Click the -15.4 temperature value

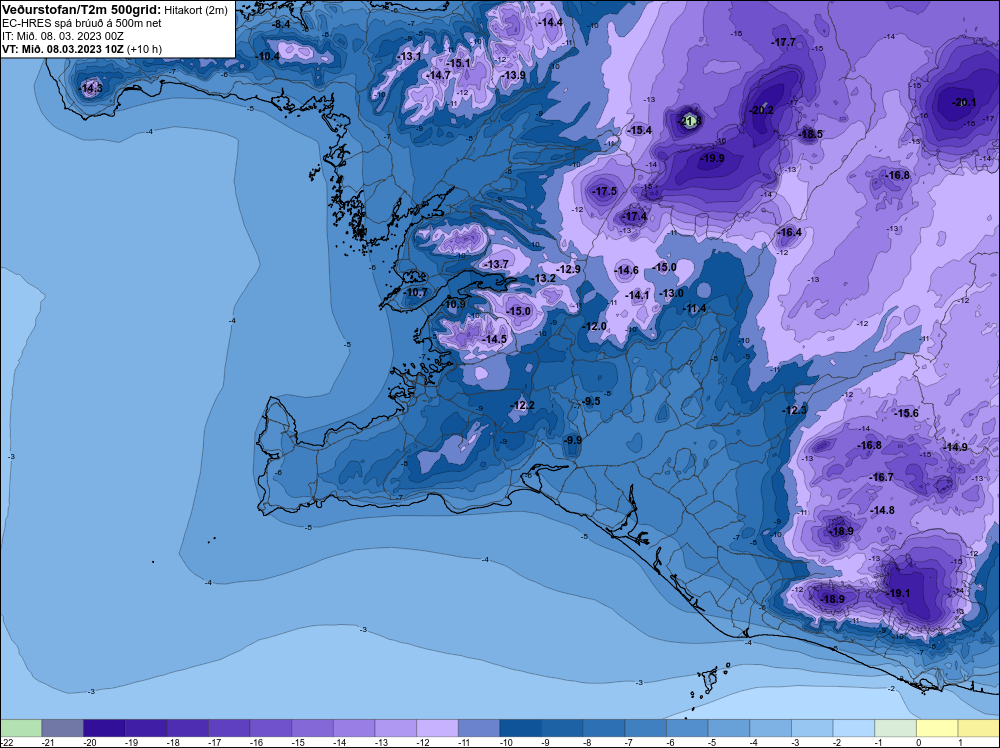640,130
